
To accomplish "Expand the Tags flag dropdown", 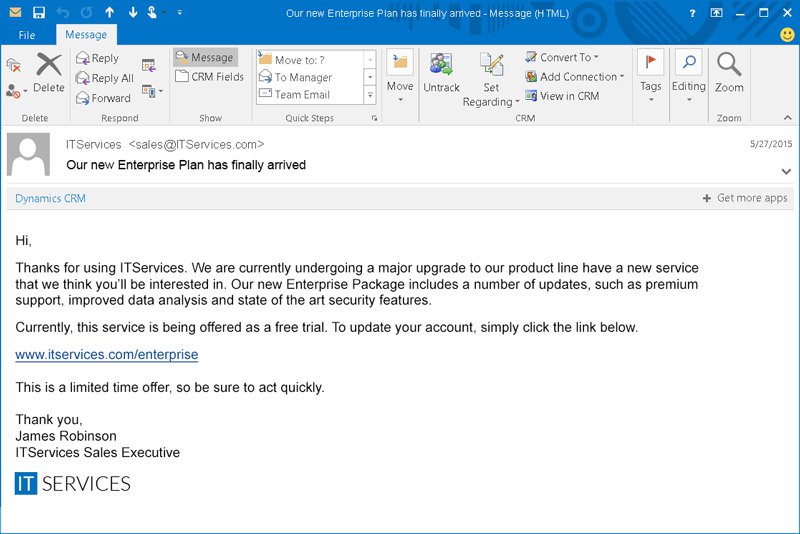I will tap(651, 98).
